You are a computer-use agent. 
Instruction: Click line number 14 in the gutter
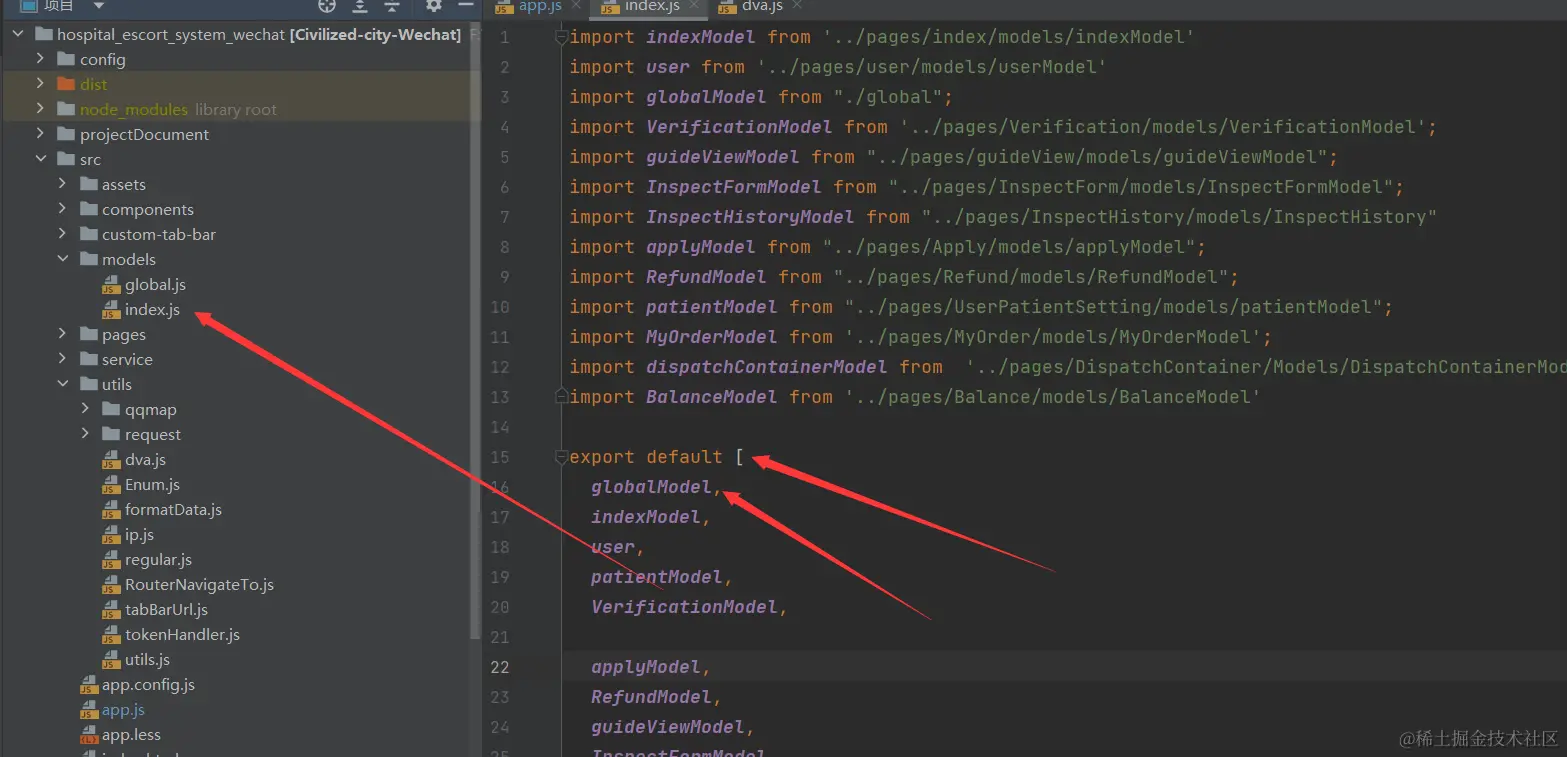[499, 427]
